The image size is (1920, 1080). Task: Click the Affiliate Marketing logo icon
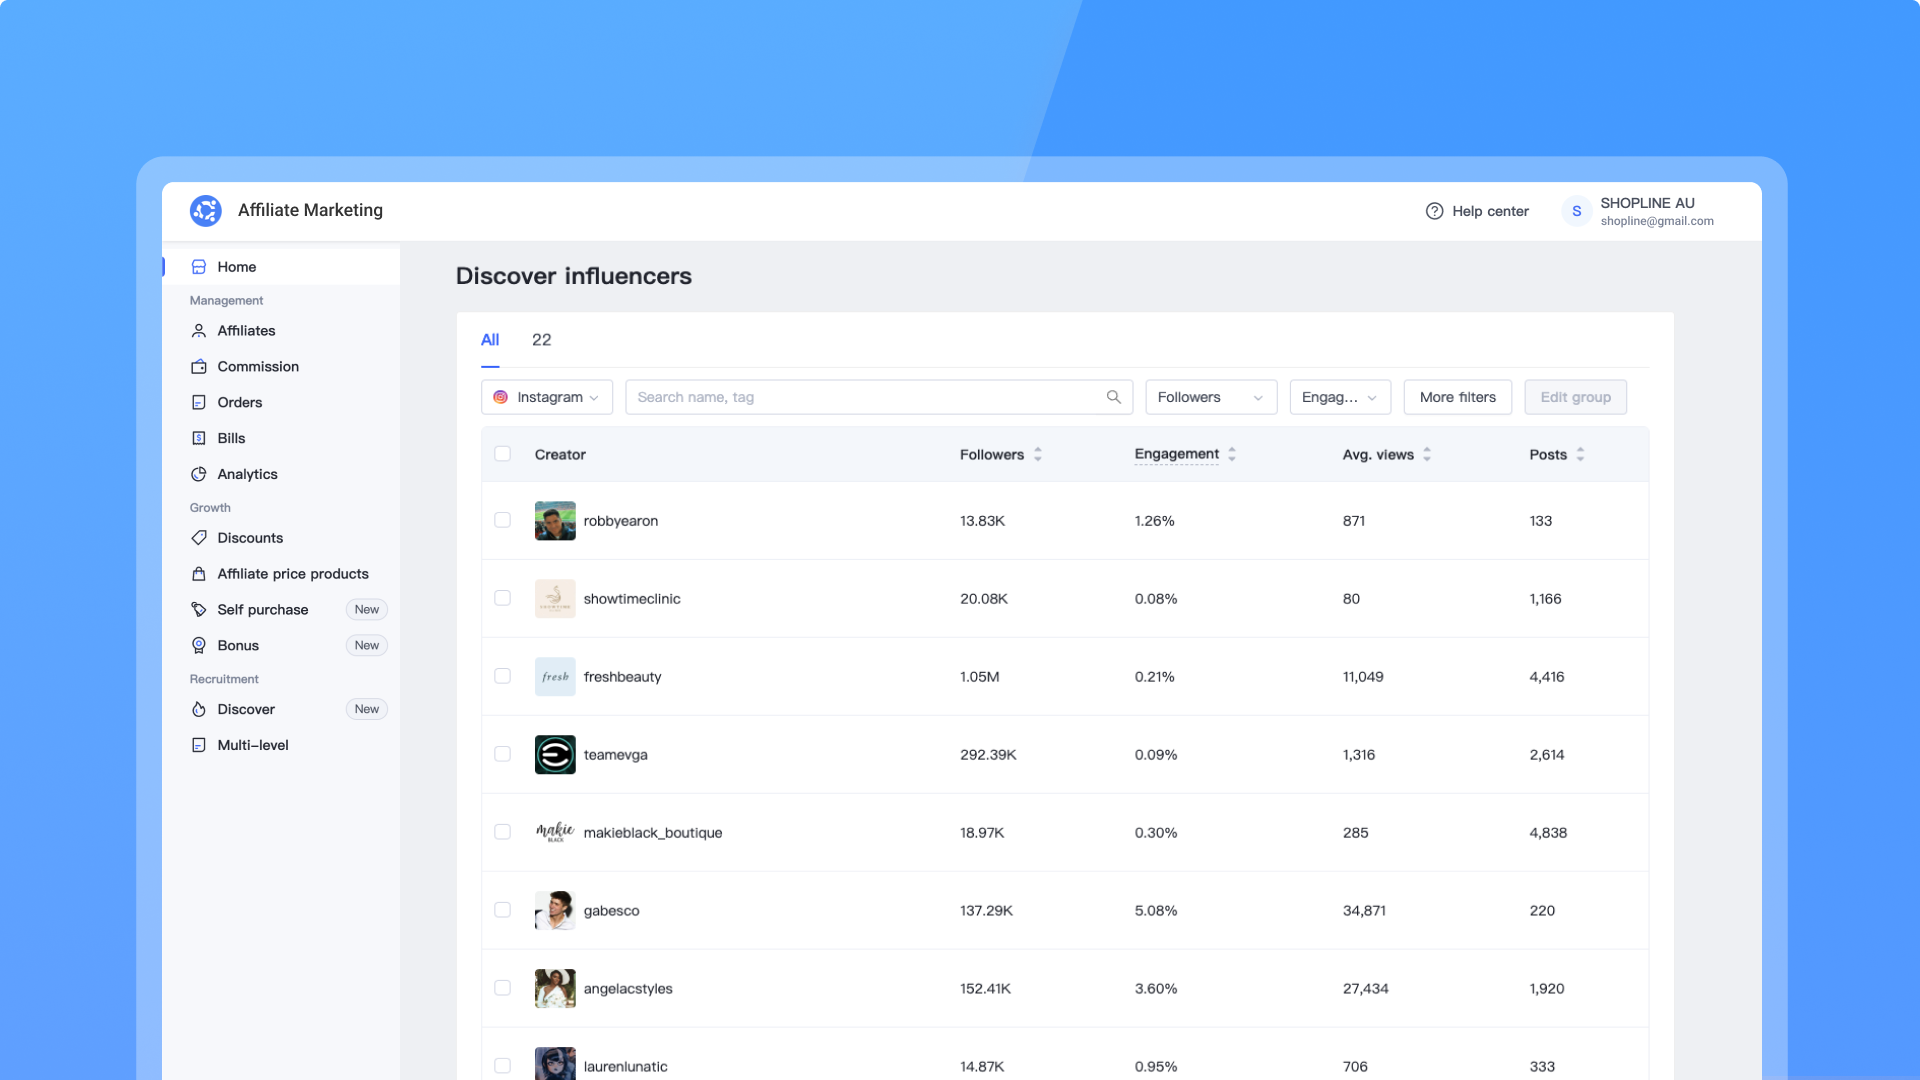pyautogui.click(x=206, y=210)
